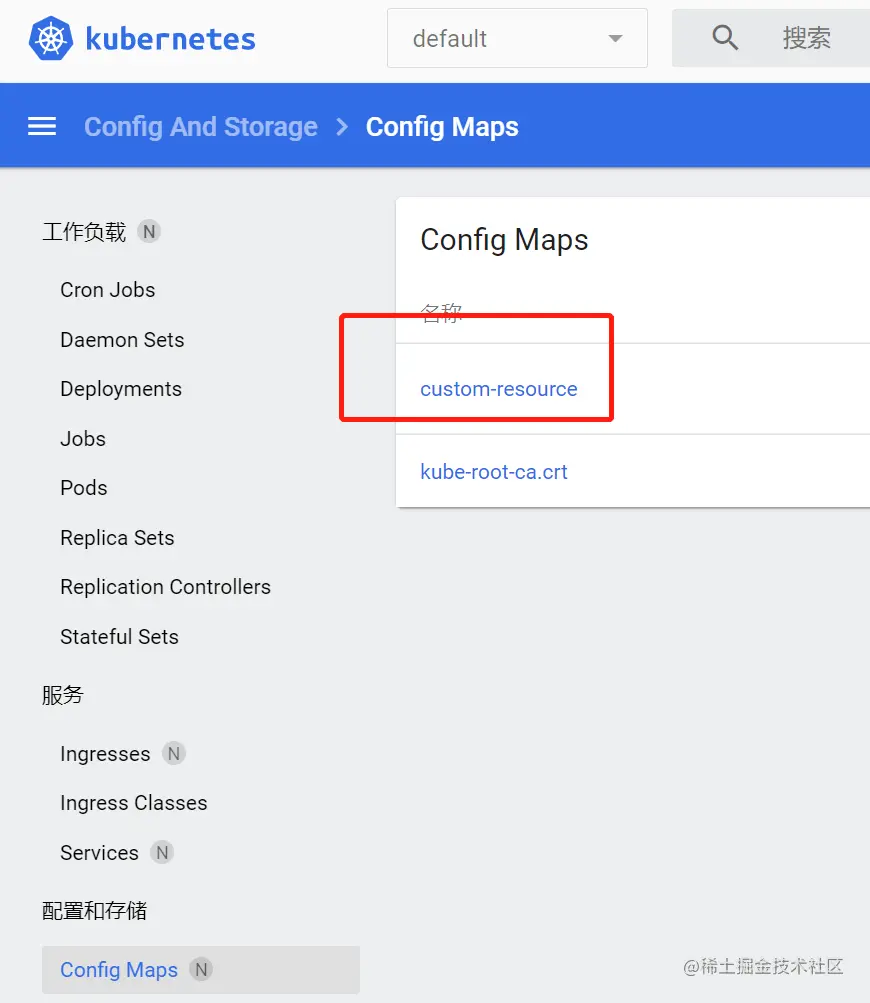This screenshot has width=870, height=1003.
Task: Open the custom-resource config map
Action: pyautogui.click(x=499, y=389)
